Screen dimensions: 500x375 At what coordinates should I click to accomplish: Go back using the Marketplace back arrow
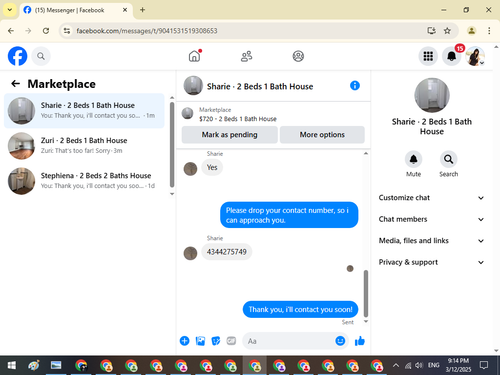pos(16,84)
